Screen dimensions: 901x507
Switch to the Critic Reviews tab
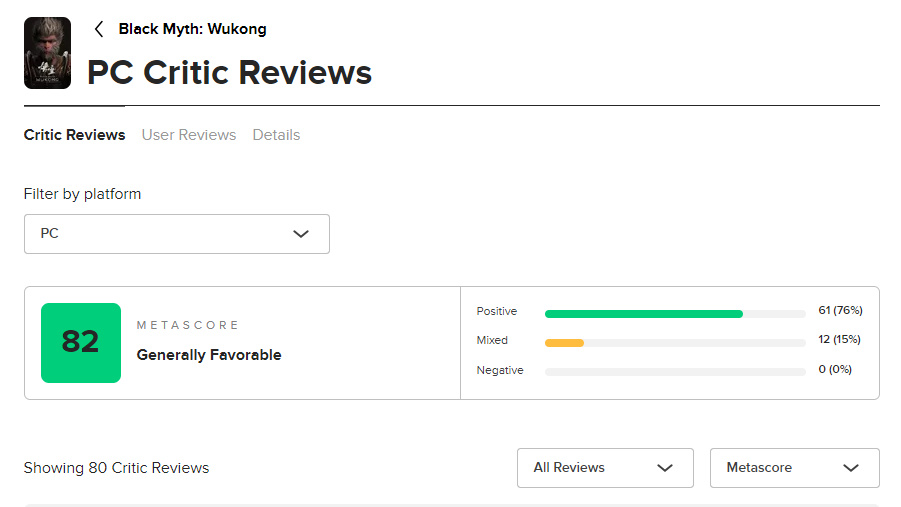click(75, 135)
